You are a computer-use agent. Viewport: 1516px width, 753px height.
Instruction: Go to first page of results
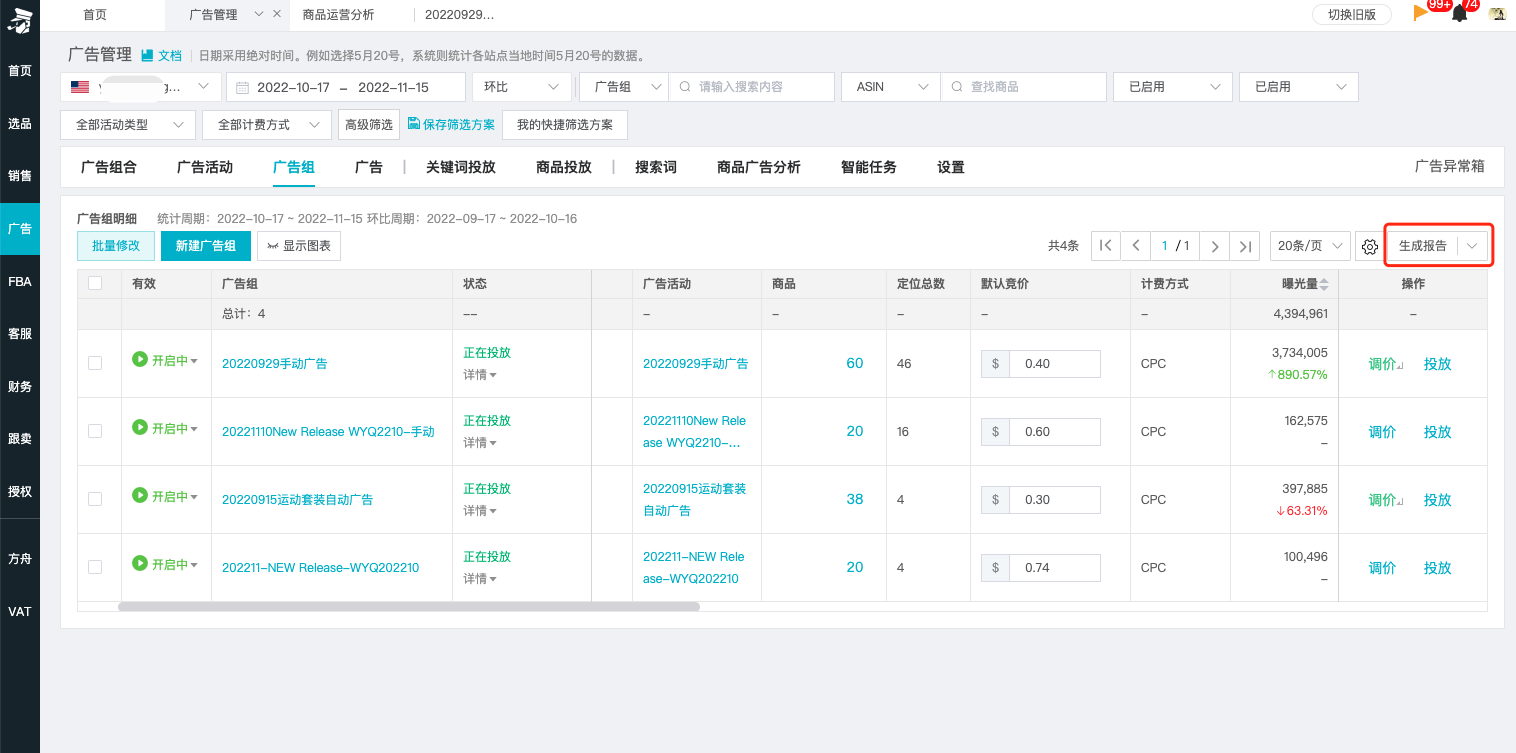1105,246
